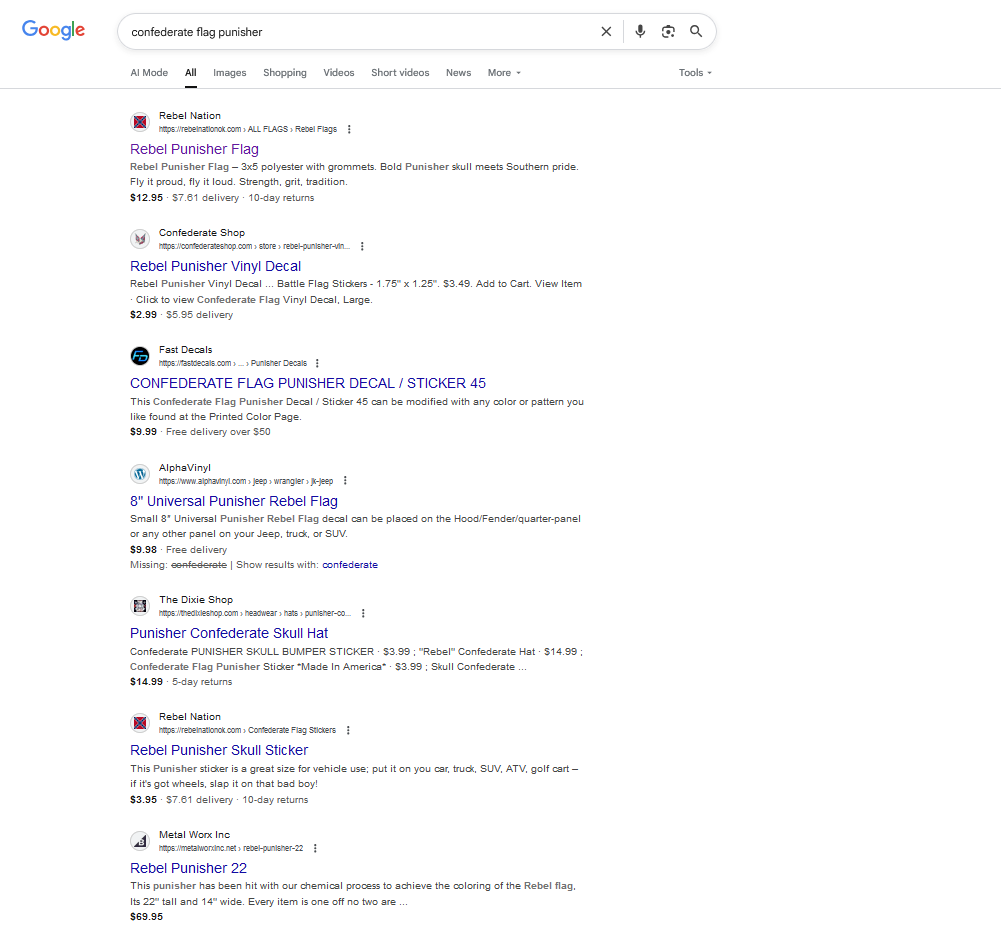
Task: Click the AlphaVinyl site name
Action: 184,468
